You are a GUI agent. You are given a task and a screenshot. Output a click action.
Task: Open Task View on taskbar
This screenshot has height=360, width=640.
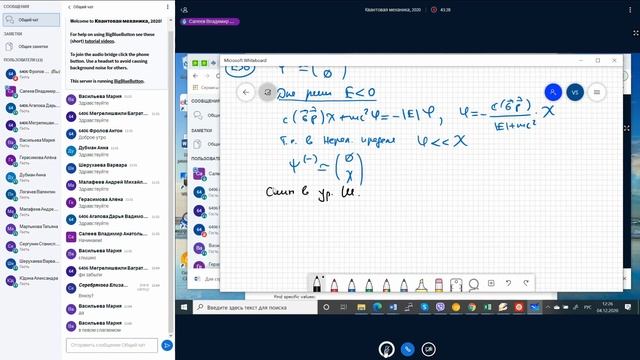(x=343, y=307)
